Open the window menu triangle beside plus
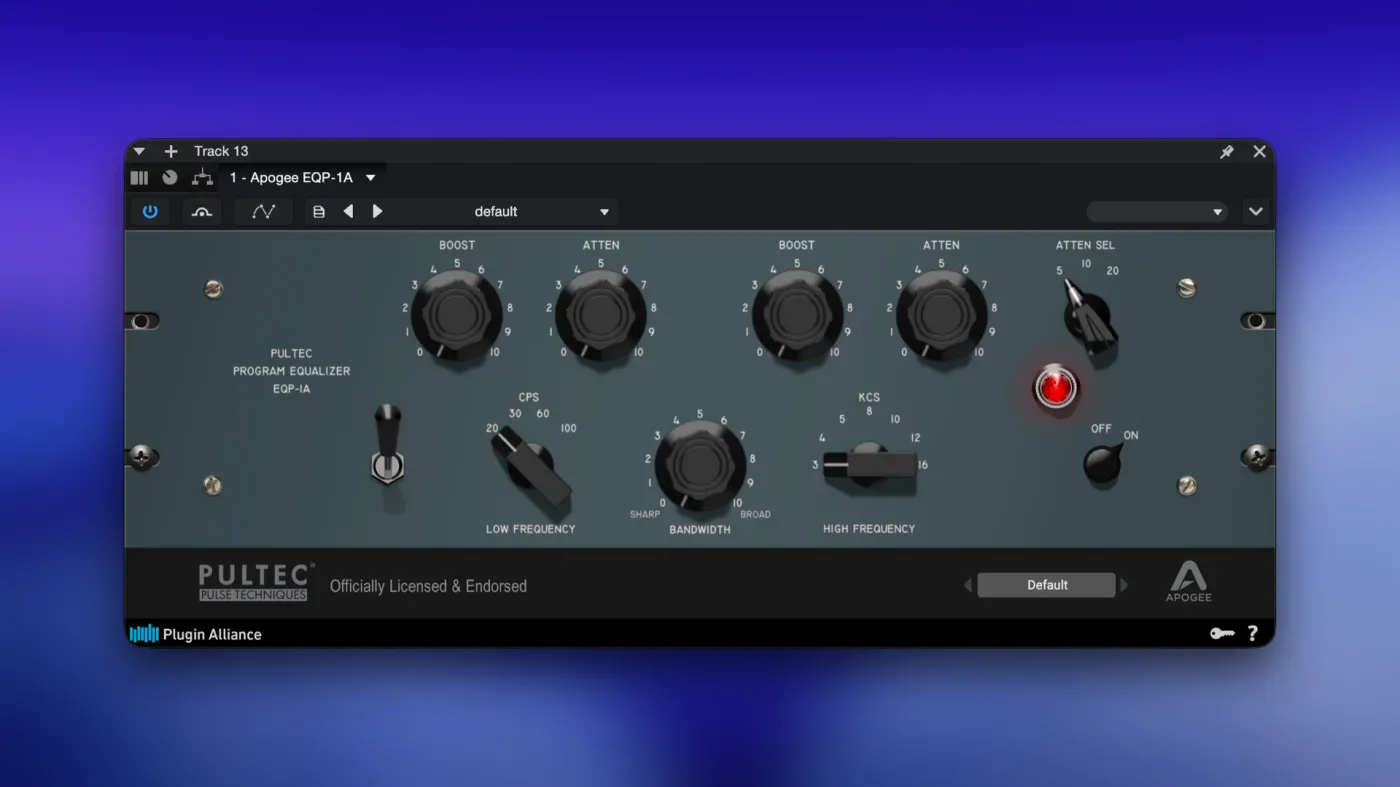 tap(139, 151)
